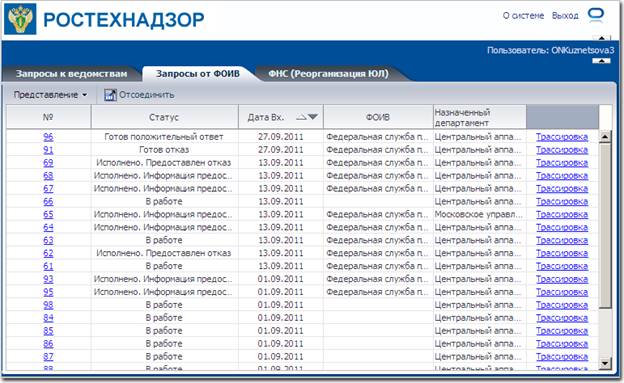Select Федеральная служба cell in row 95
The height and width of the screenshot is (383, 624).
click(x=377, y=292)
